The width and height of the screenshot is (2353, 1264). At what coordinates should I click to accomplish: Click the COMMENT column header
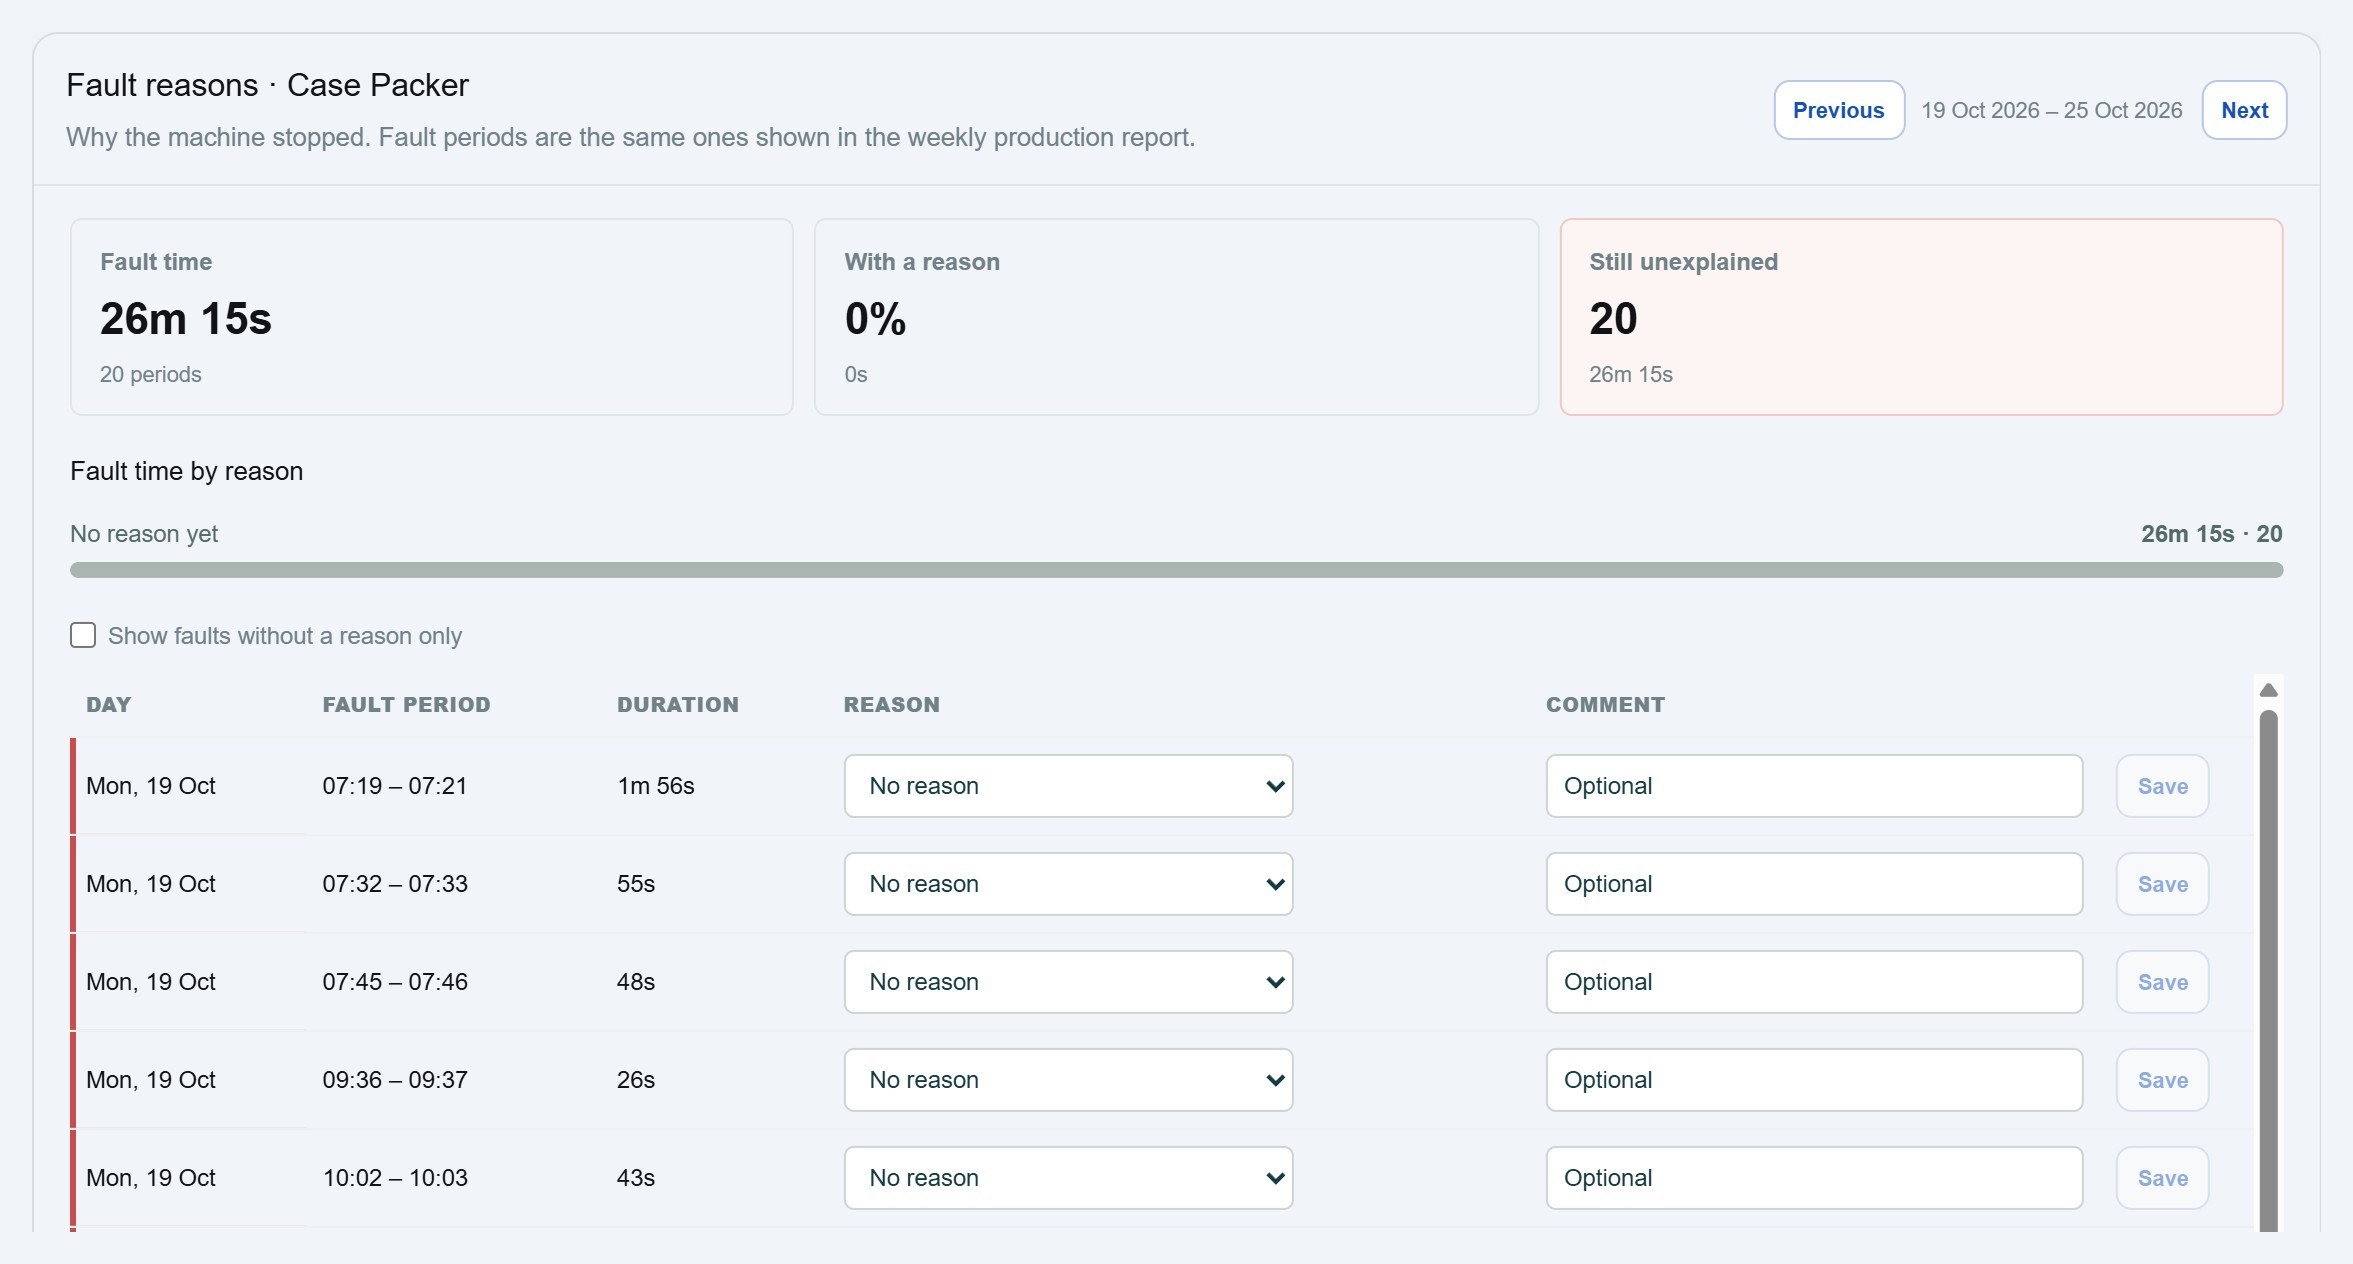pyautogui.click(x=1605, y=704)
